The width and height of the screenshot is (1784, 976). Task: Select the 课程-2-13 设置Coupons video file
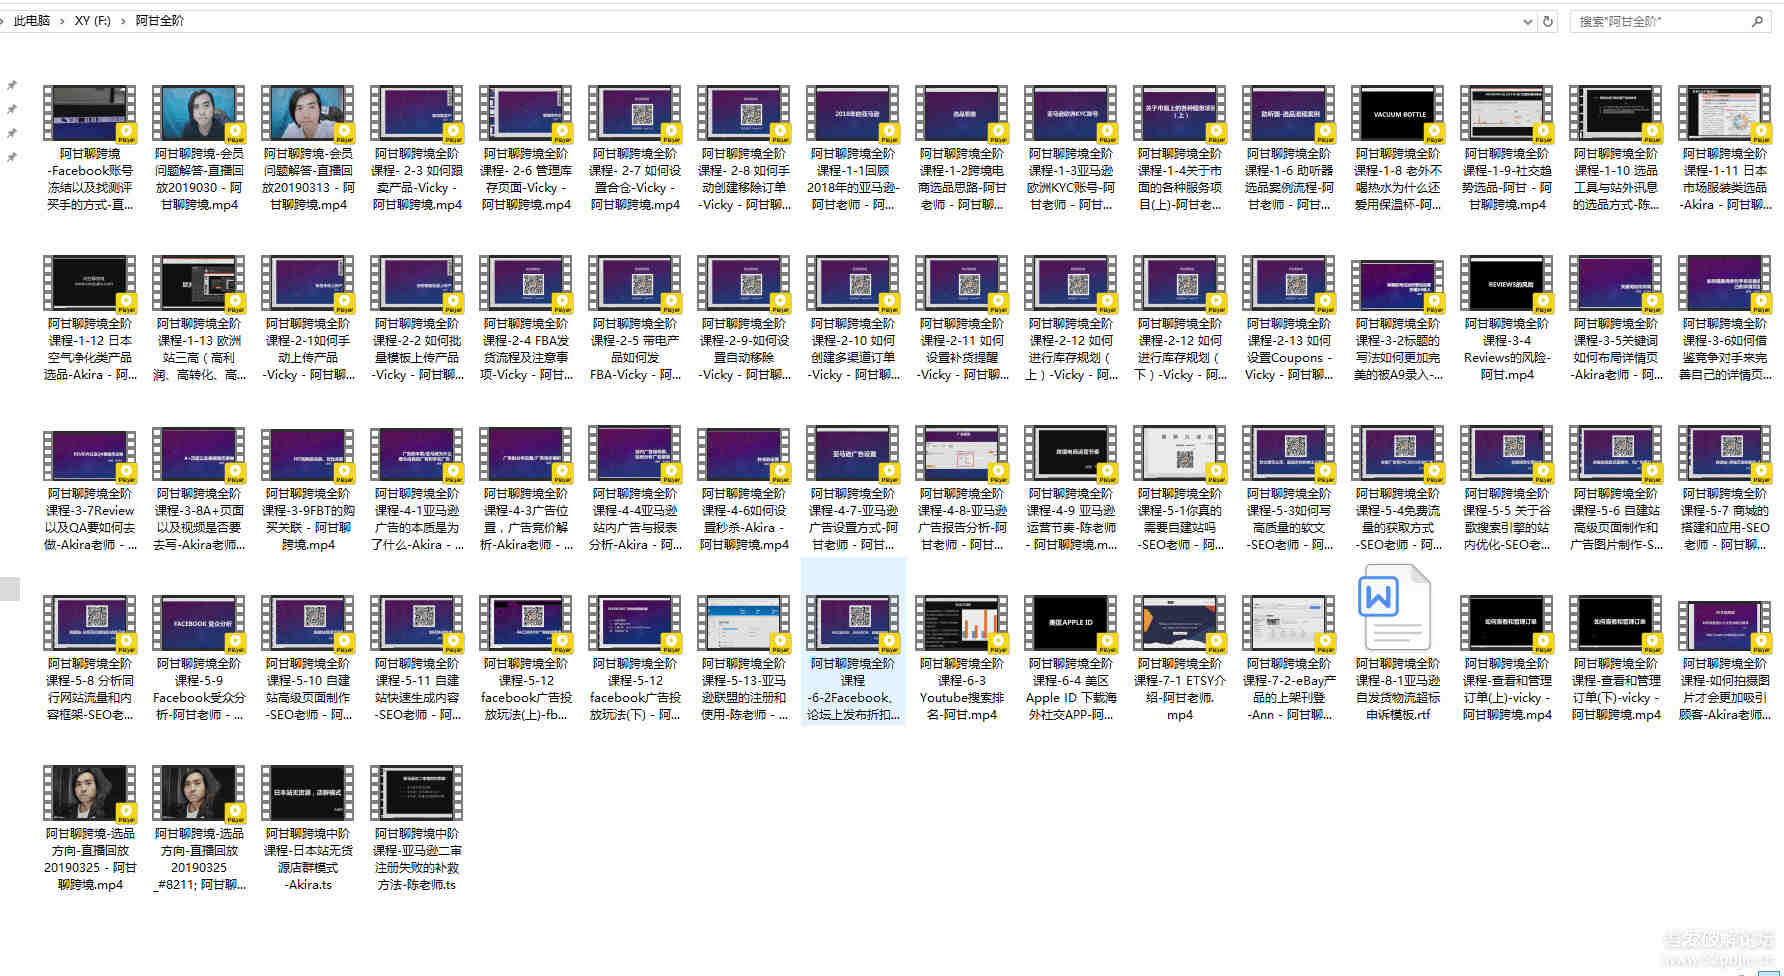pos(1288,283)
